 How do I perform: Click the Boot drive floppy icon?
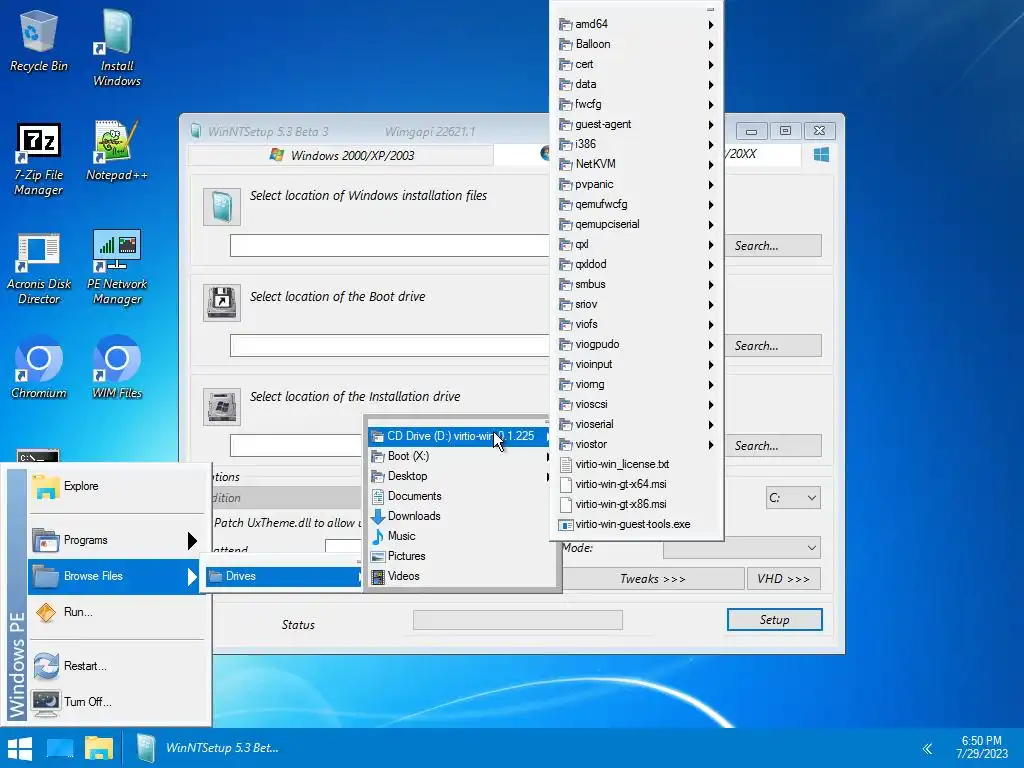[x=221, y=303]
